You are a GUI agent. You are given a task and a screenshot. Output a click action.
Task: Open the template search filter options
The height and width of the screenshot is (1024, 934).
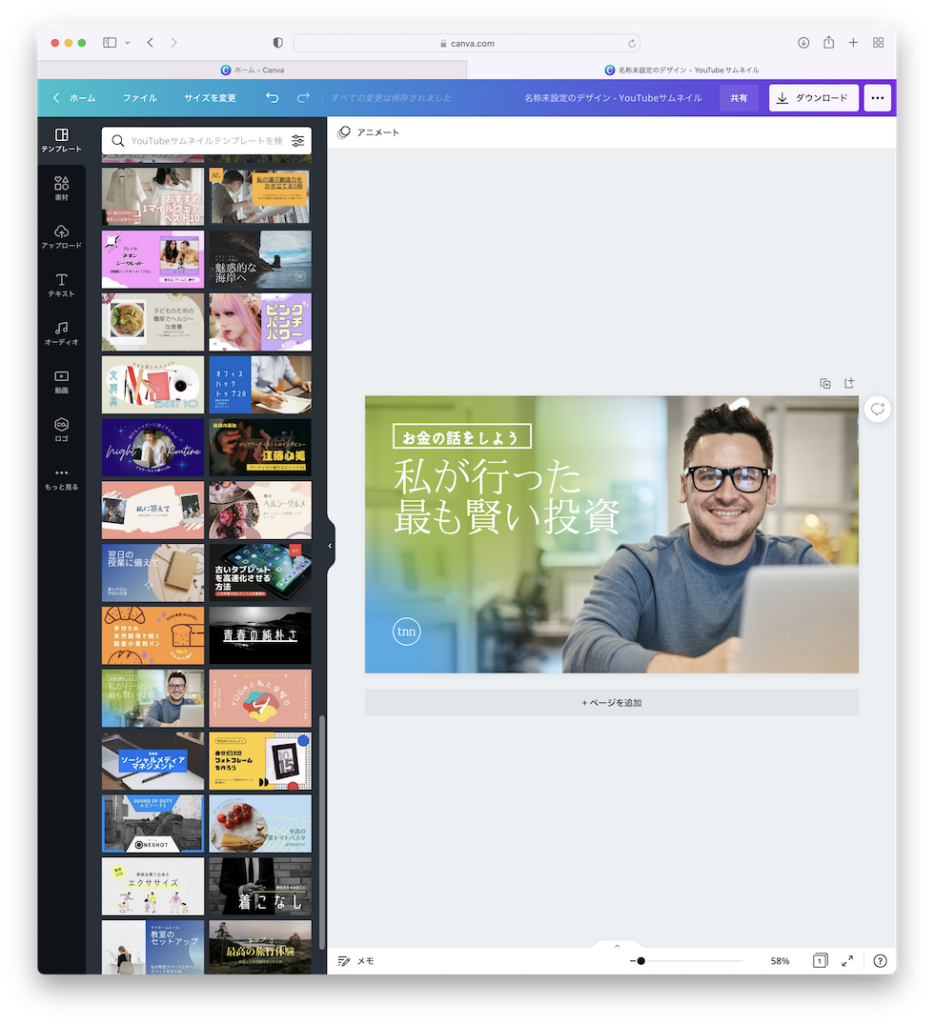[298, 141]
